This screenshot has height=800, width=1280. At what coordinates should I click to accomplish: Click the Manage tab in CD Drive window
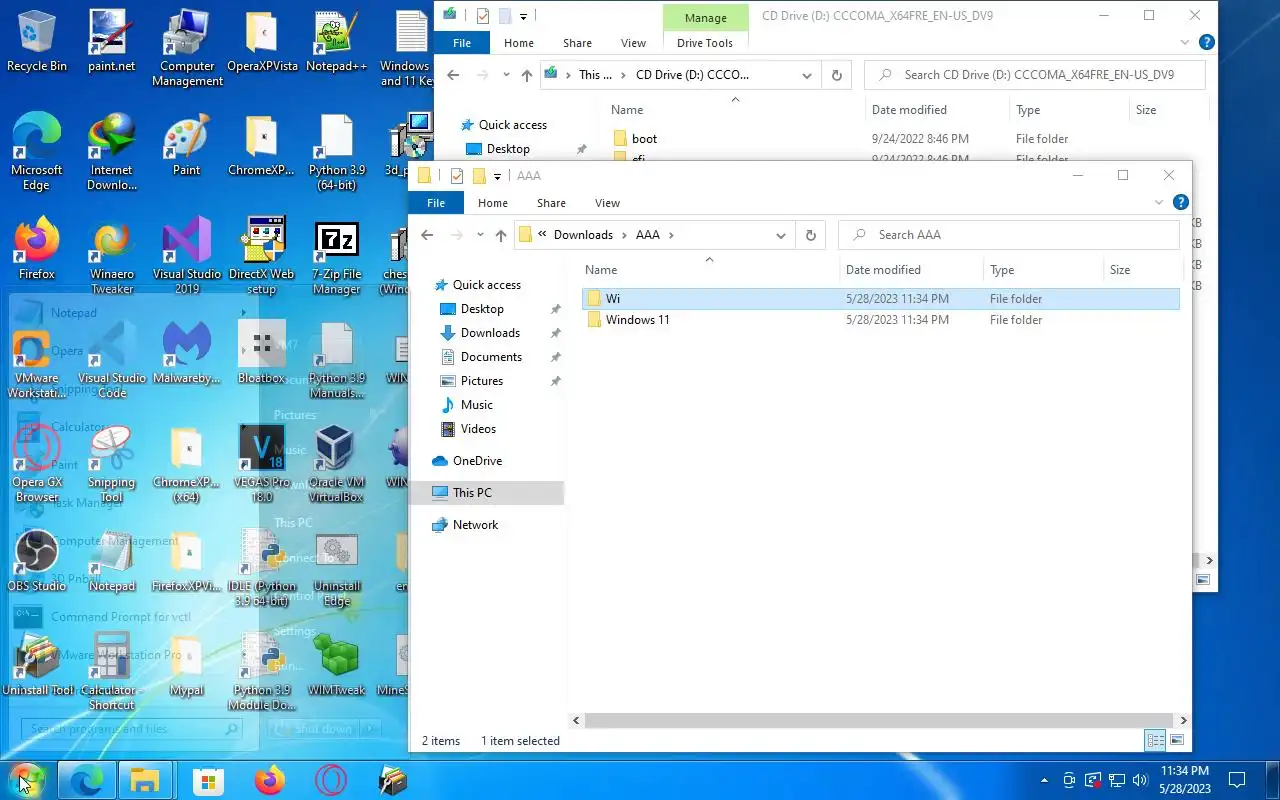[705, 18]
